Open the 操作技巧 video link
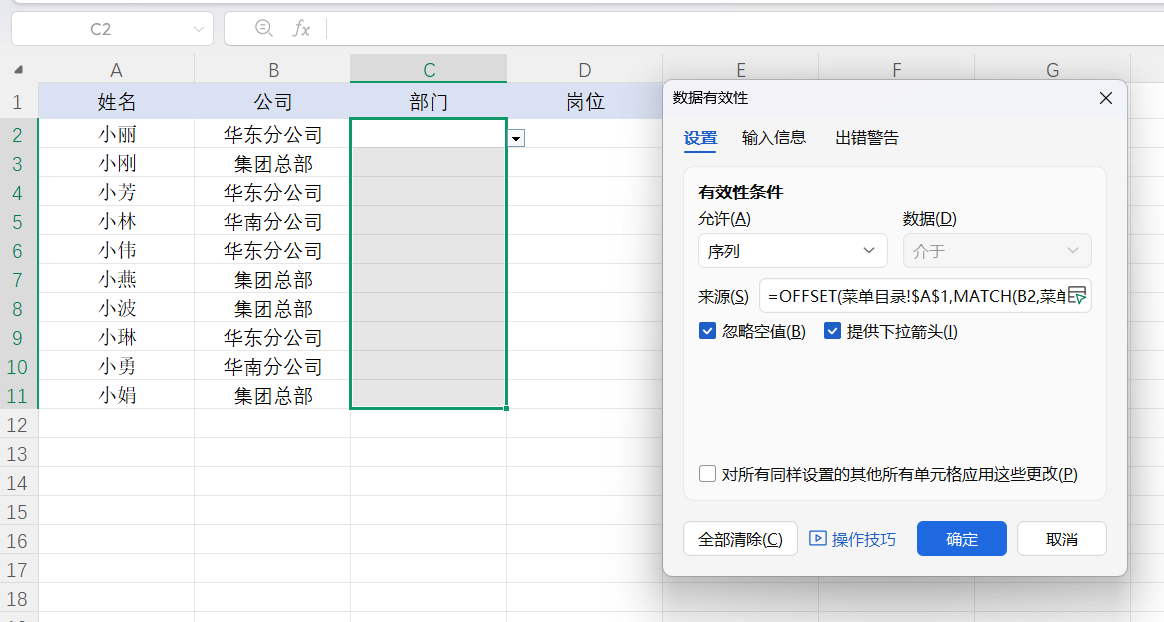 (853, 539)
